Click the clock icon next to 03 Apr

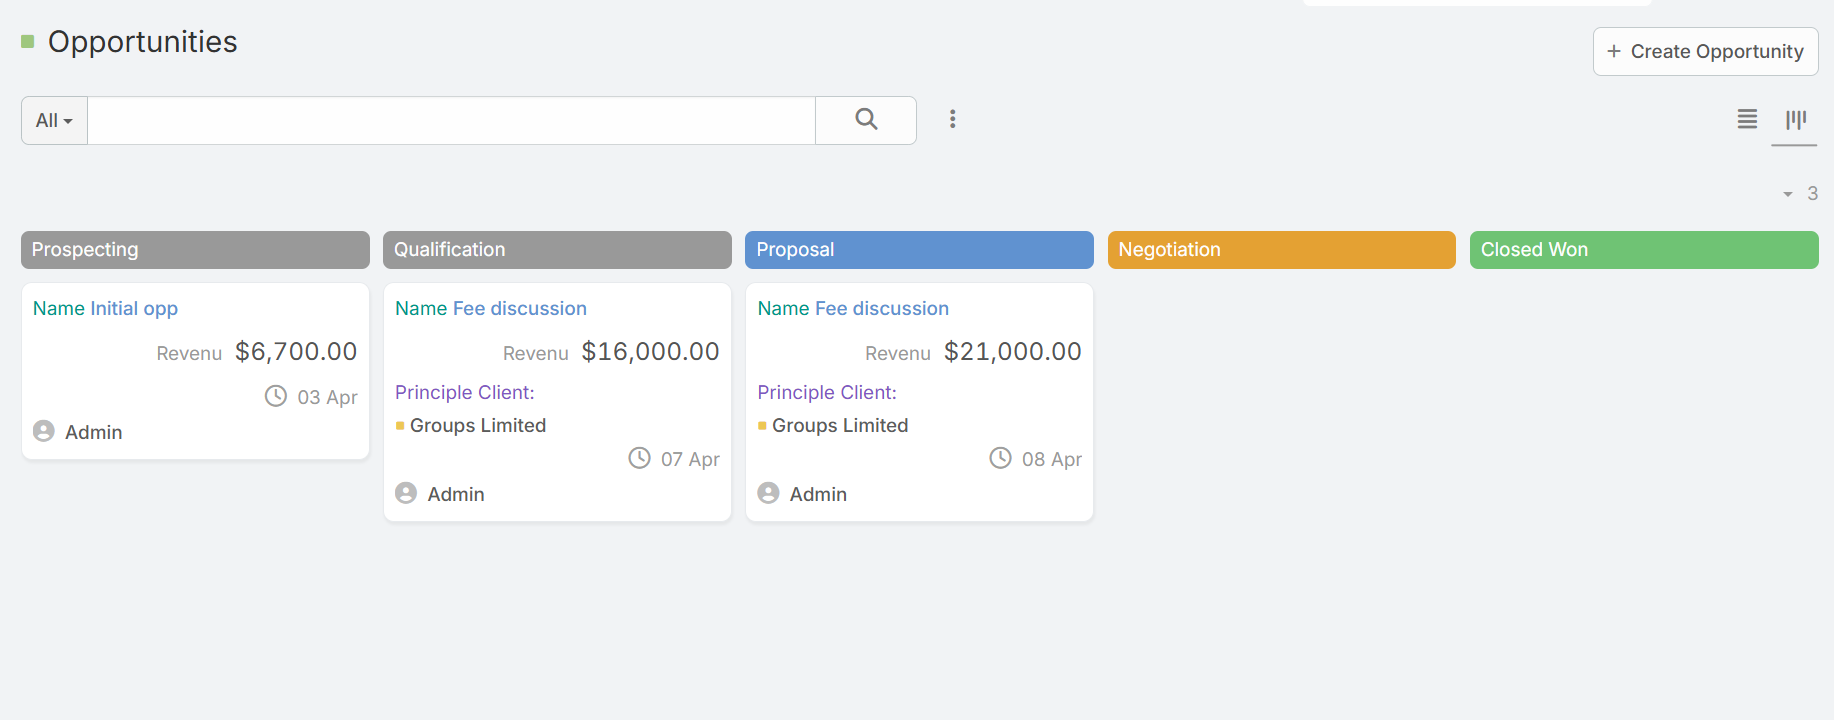tap(276, 396)
